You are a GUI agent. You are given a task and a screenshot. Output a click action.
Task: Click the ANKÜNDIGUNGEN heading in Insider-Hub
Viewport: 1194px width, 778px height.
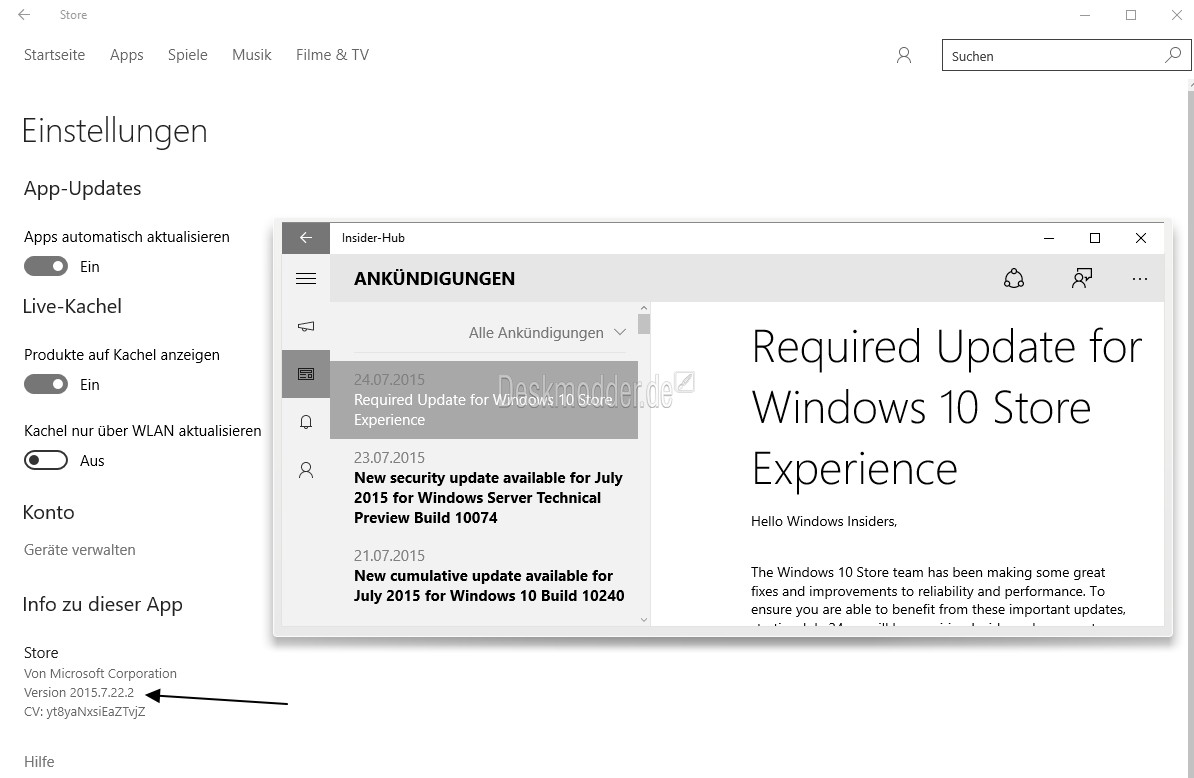pyautogui.click(x=434, y=279)
